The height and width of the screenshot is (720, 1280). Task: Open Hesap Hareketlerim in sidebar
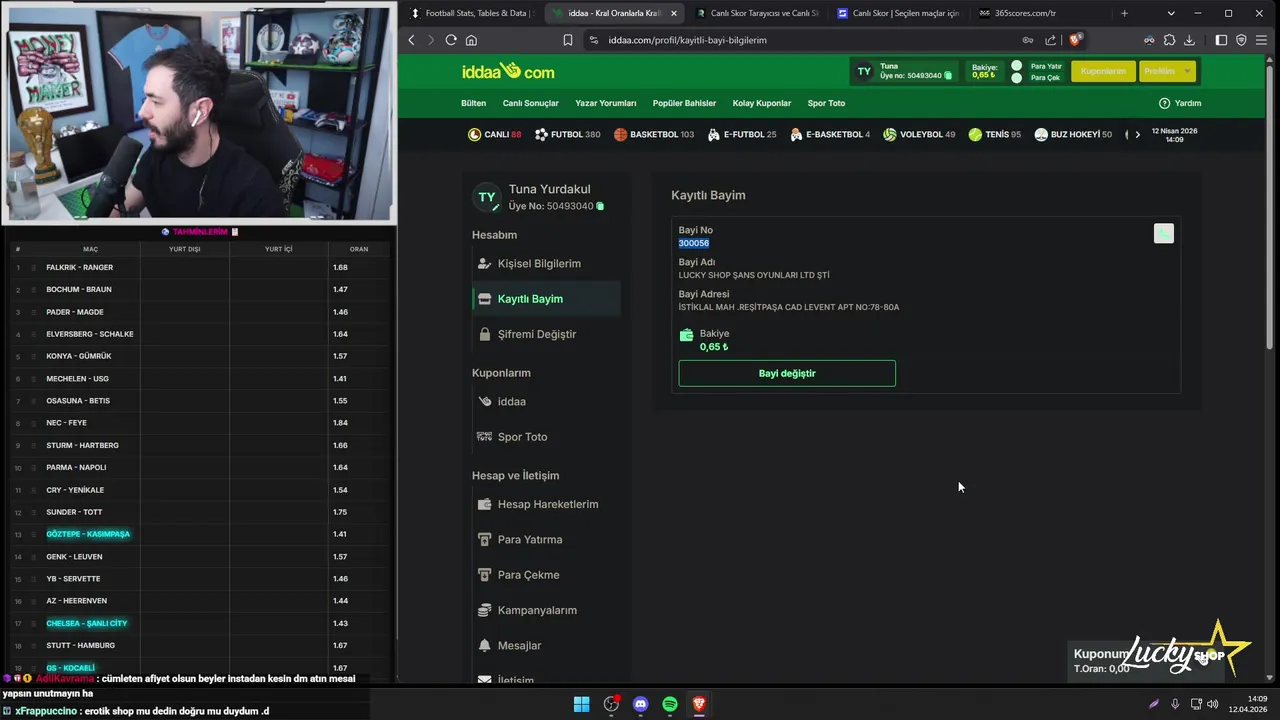545,504
